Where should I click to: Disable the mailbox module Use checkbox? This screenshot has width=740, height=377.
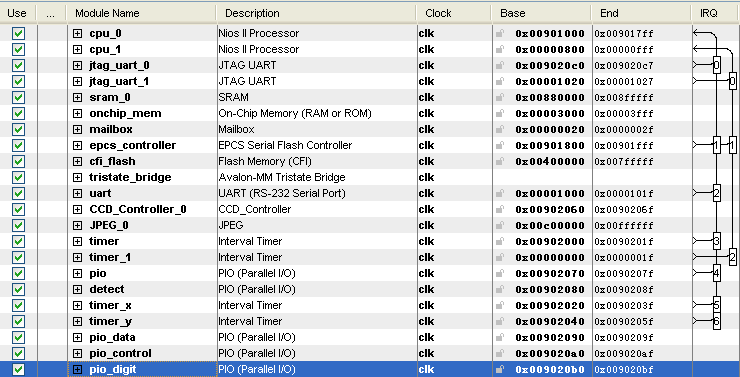point(18,129)
